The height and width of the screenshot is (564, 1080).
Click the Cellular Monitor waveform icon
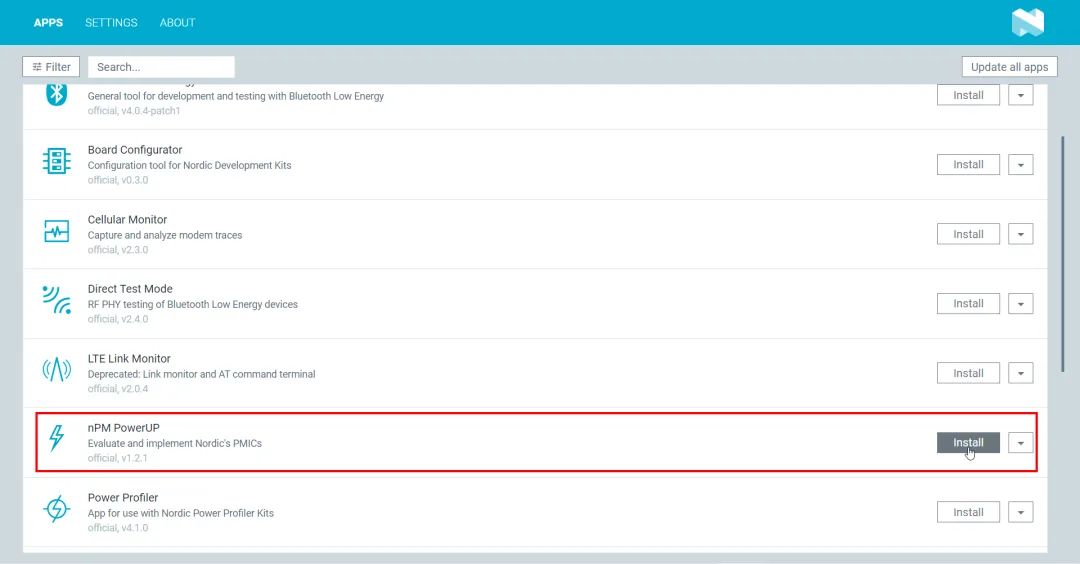point(57,232)
